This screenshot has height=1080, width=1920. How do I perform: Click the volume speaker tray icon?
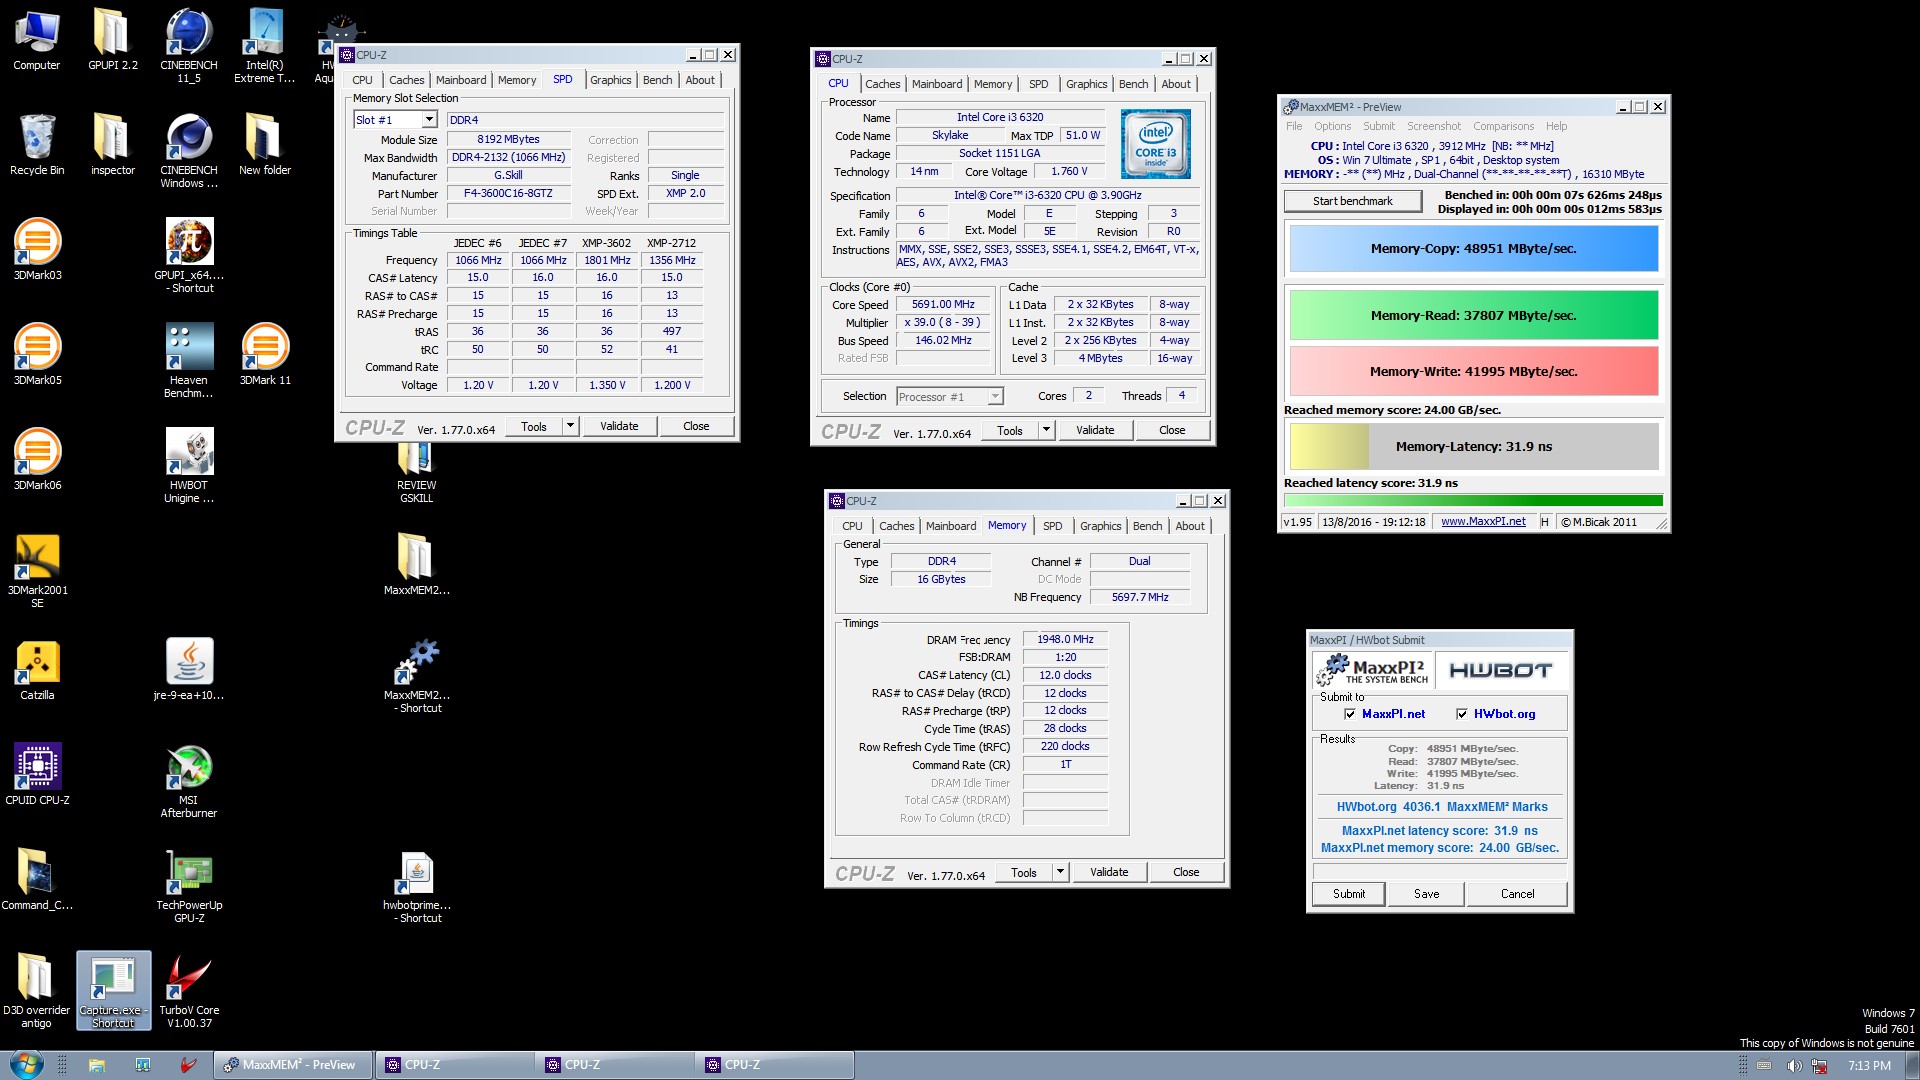(1794, 1066)
